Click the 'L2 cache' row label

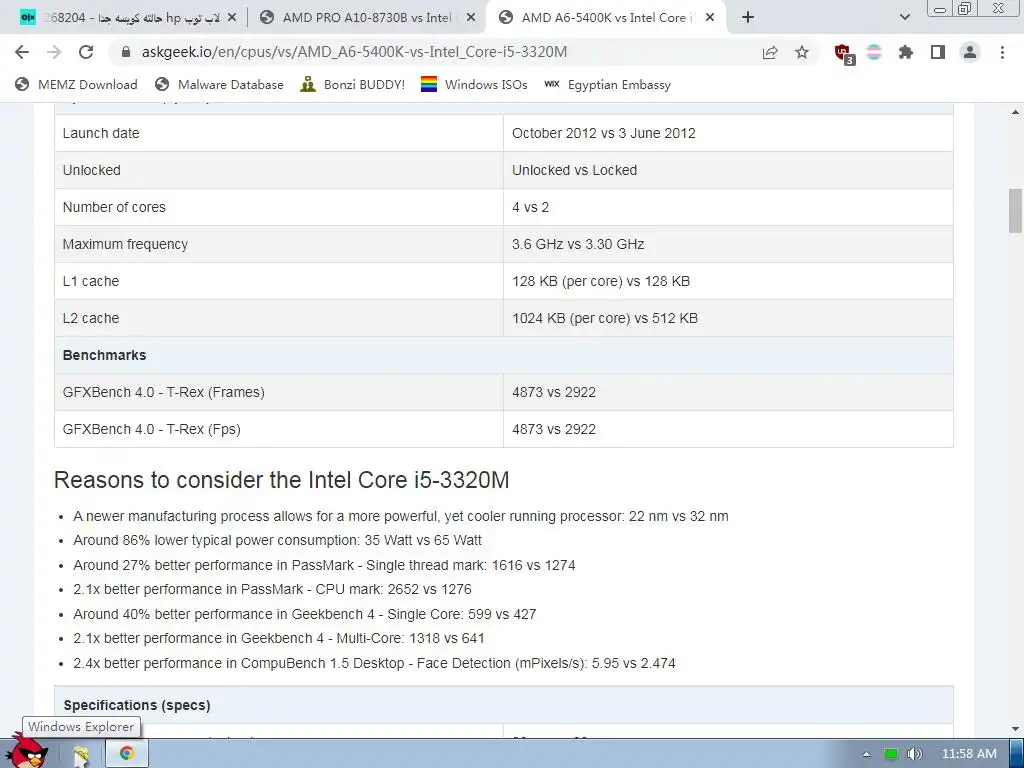point(91,319)
